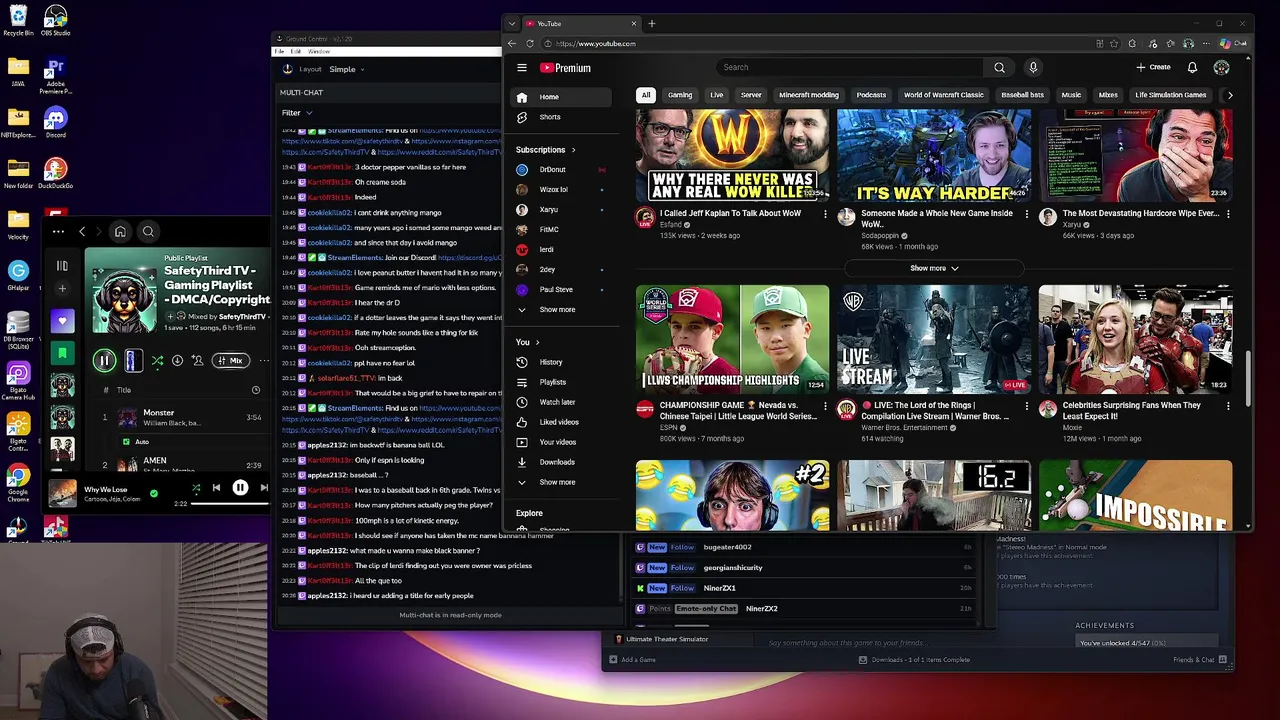The image size is (1280, 720).
Task: Download the Spotify playlist
Action: [x=177, y=361]
